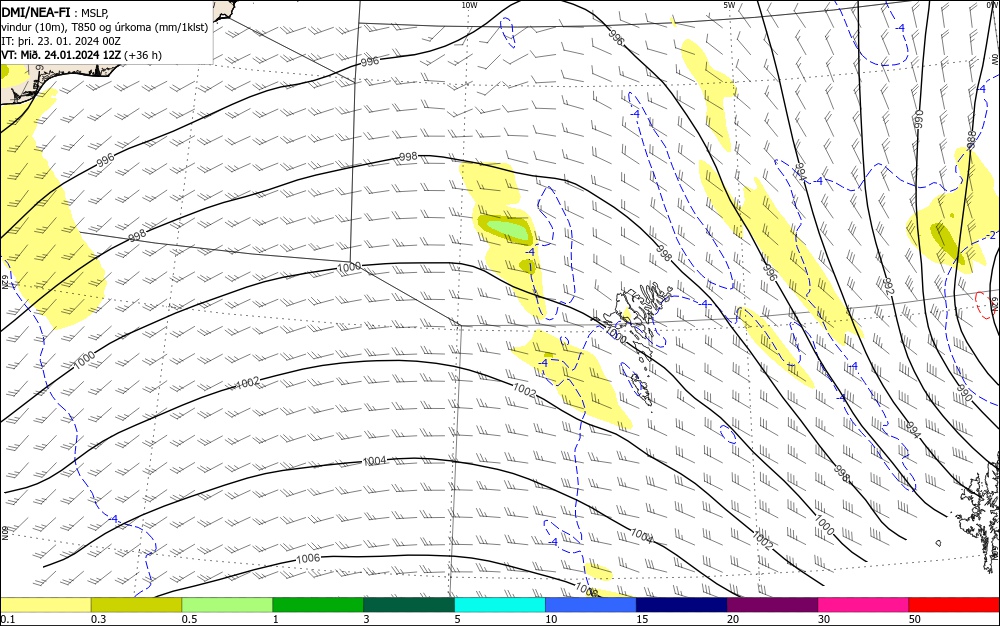
Task: Choose the navy 15–20 legend swatch
Action: point(682,605)
